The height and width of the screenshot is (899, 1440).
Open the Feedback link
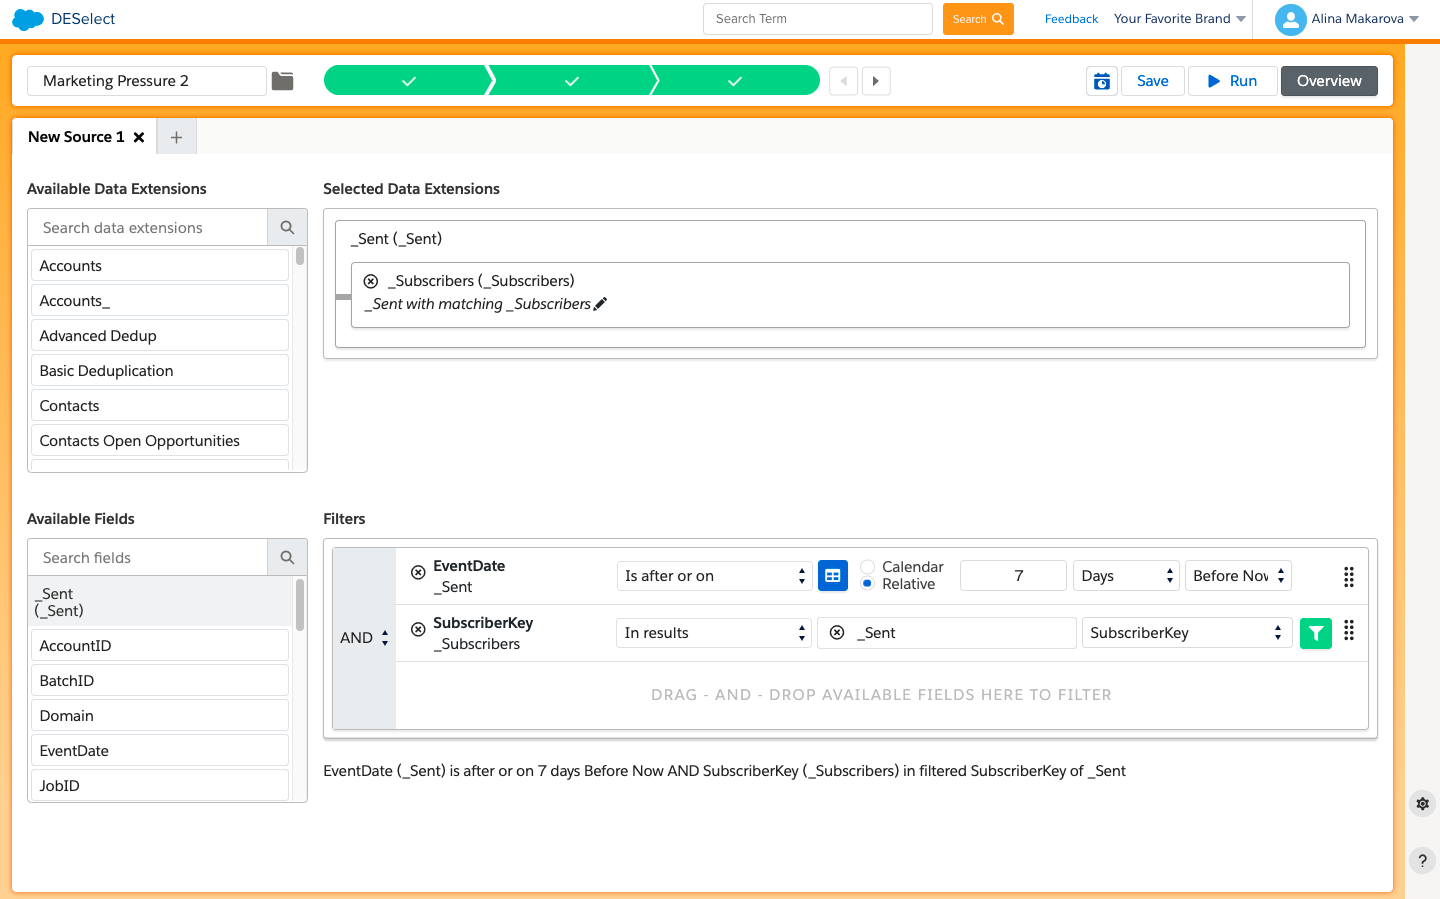click(1071, 19)
